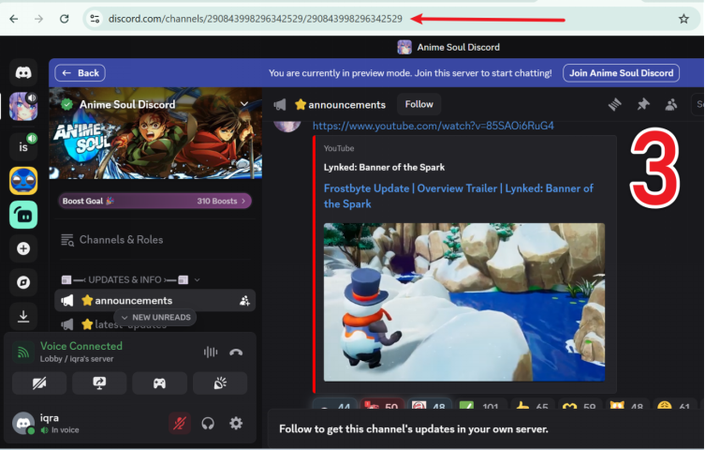705x450 pixels.
Task: Unmute the microphone
Action: (x=179, y=423)
